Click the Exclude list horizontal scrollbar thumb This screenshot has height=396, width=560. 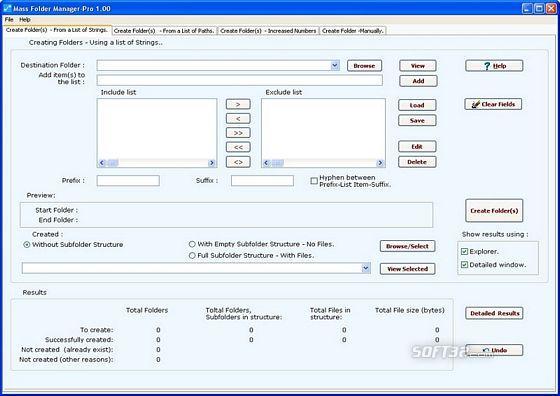pos(278,163)
